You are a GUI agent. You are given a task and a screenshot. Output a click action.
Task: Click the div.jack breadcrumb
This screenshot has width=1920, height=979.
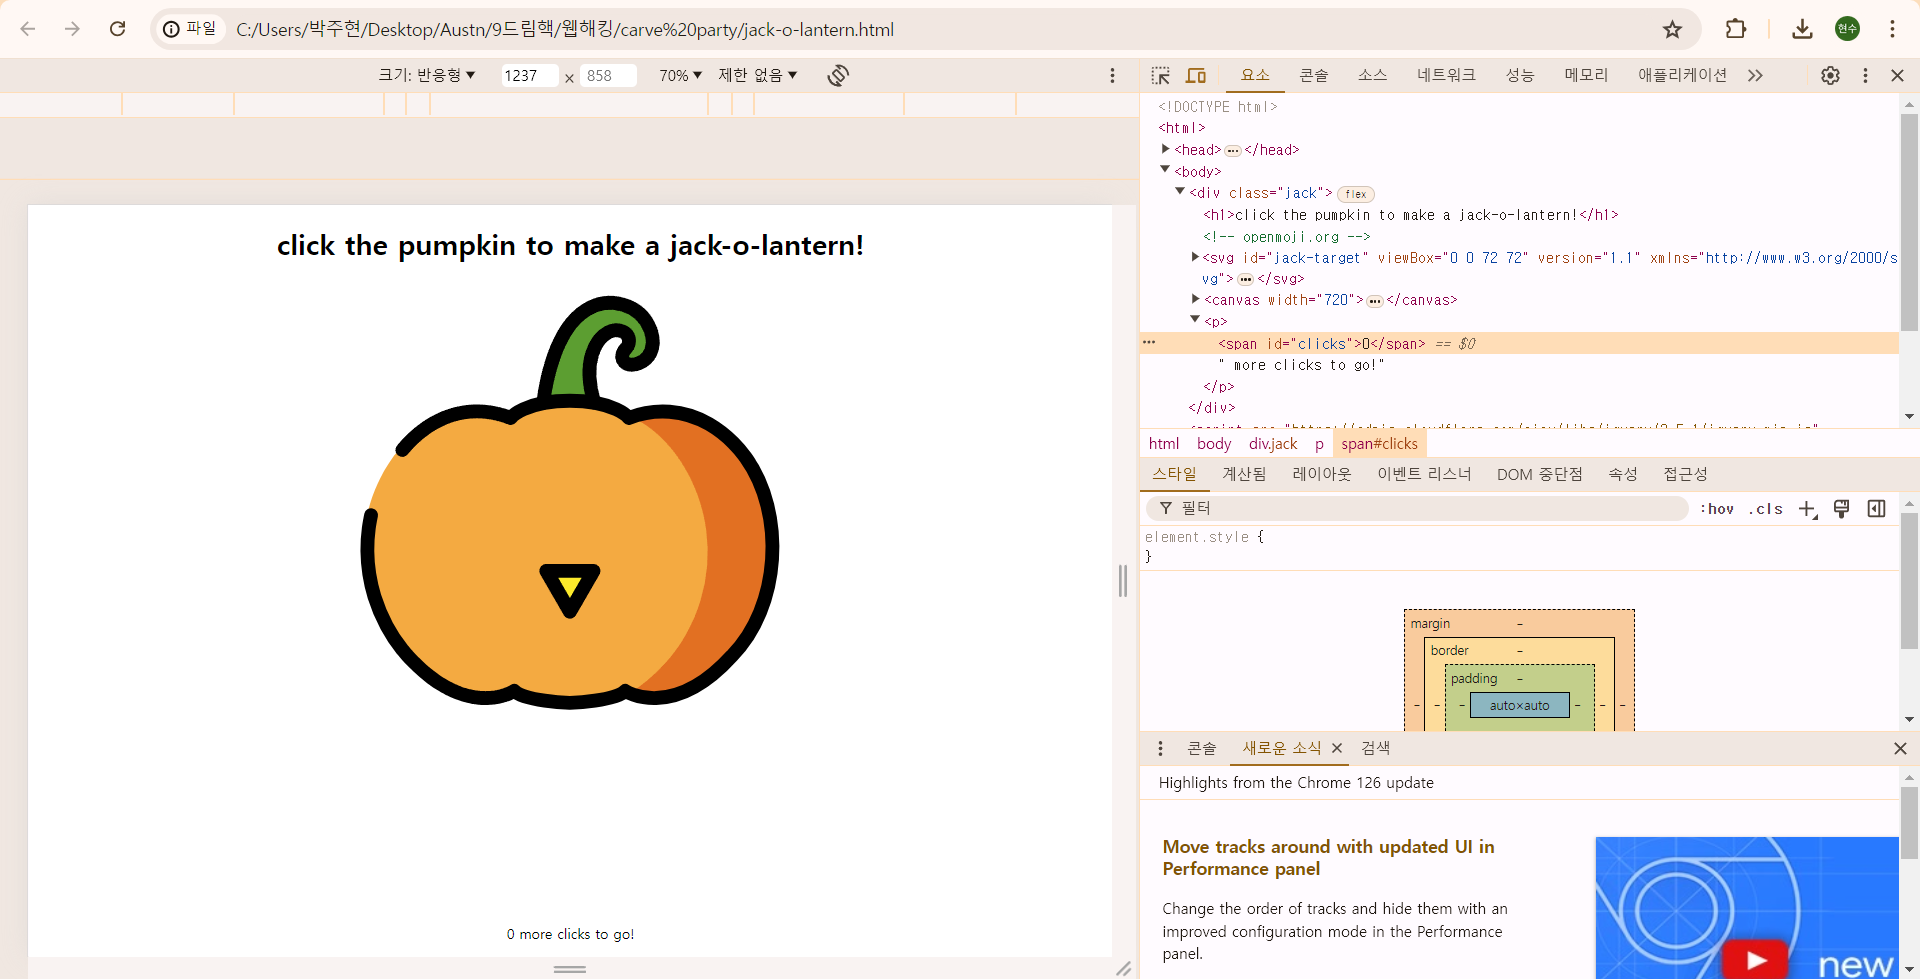point(1272,444)
